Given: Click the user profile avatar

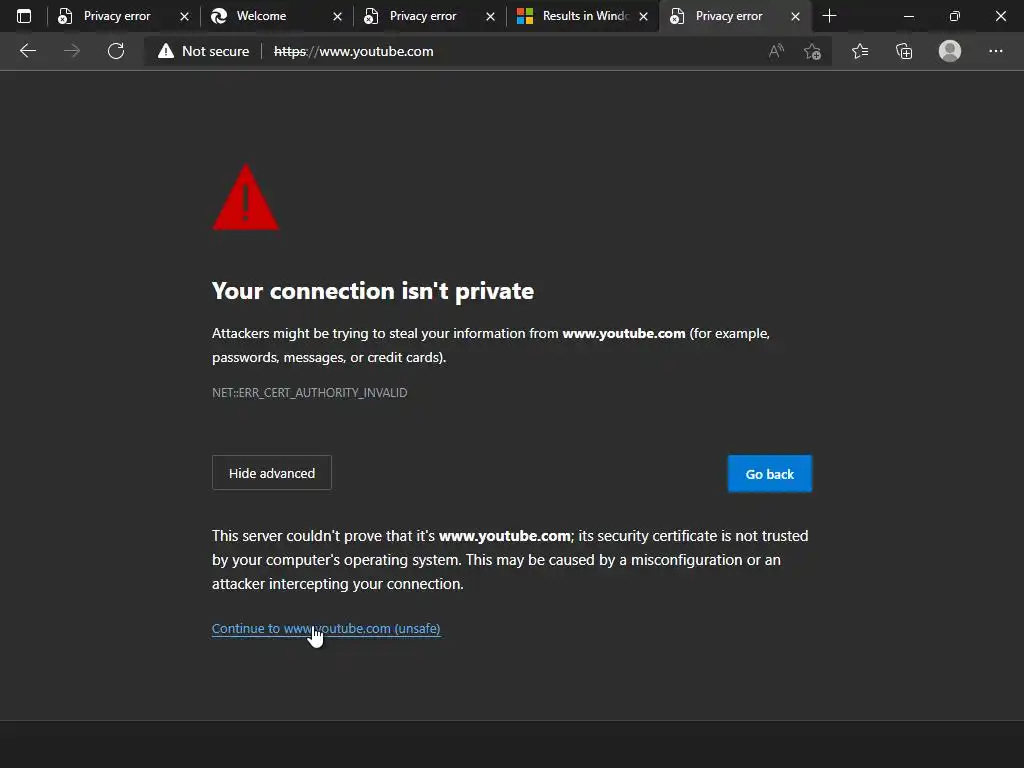Looking at the screenshot, I should point(950,51).
